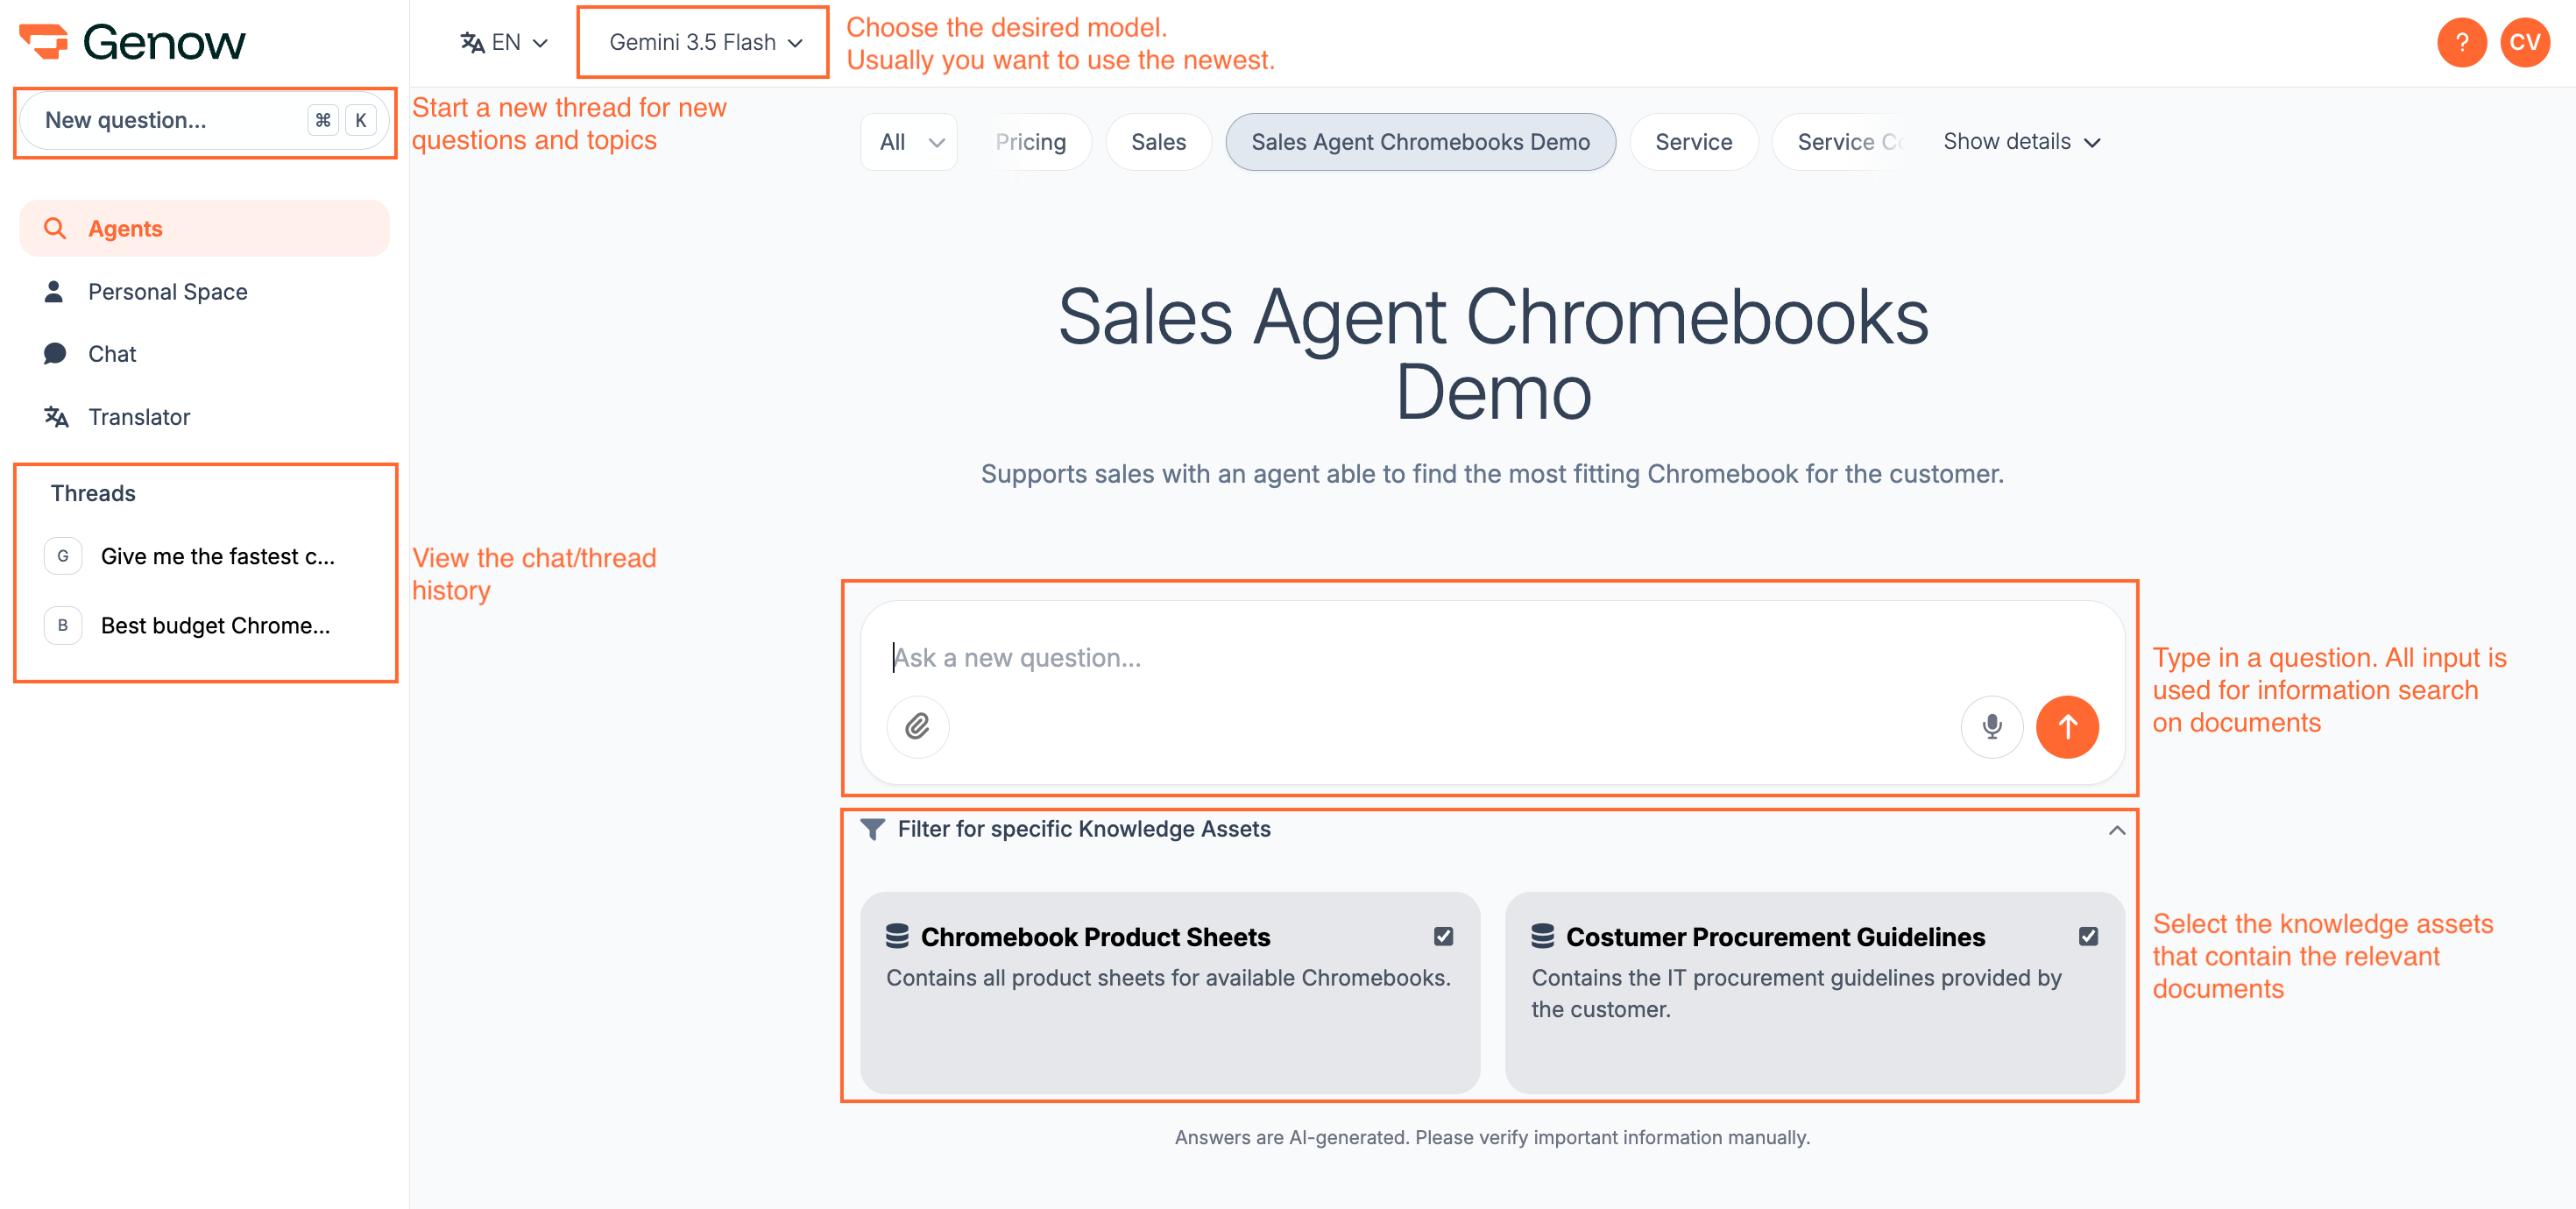
Task: Open help via question mark icon
Action: coord(2461,42)
